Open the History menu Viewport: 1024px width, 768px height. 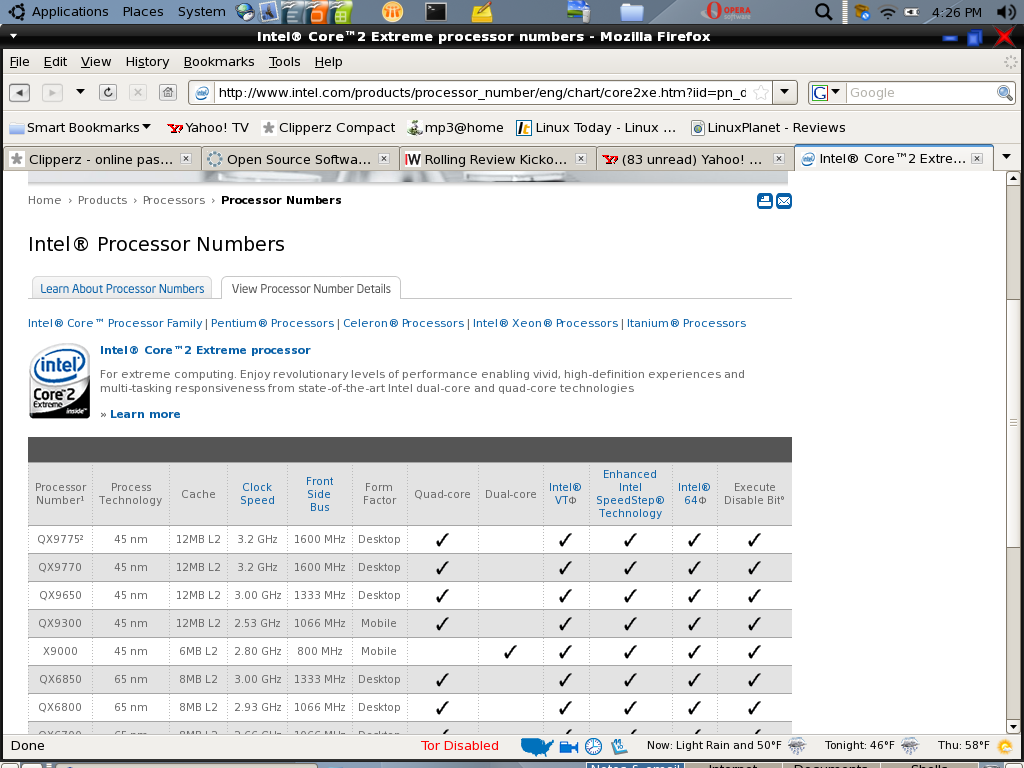(147, 61)
